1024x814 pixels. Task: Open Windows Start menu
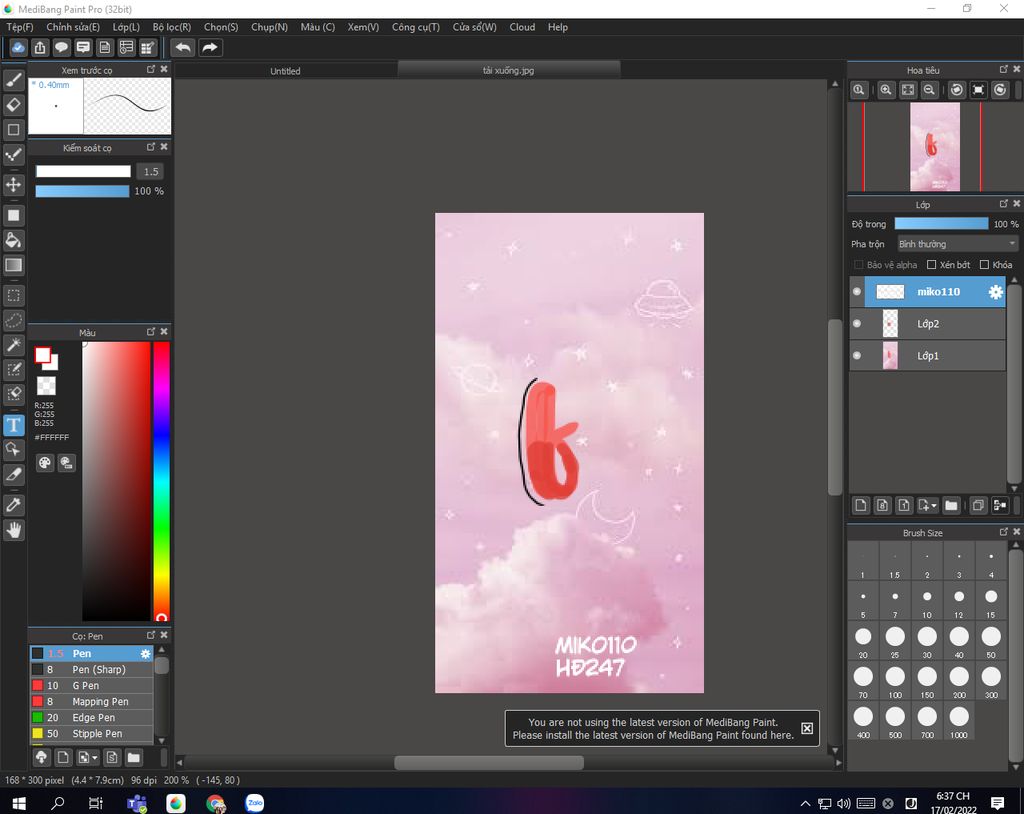(x=18, y=803)
